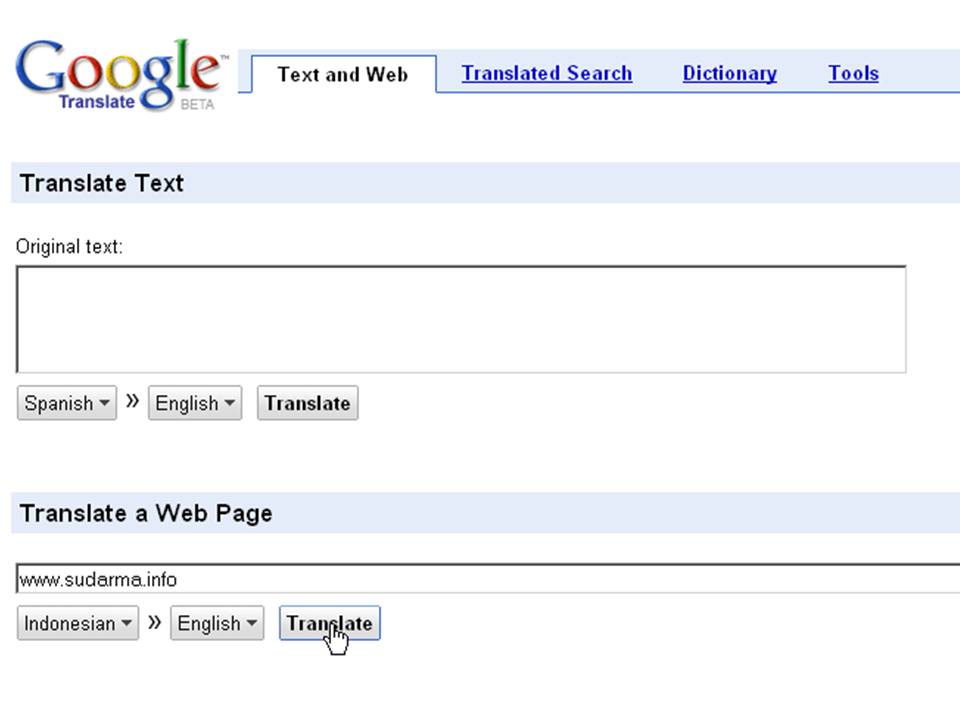This screenshot has height=720, width=960.
Task: Click the Google logo lettering
Action: [118, 68]
